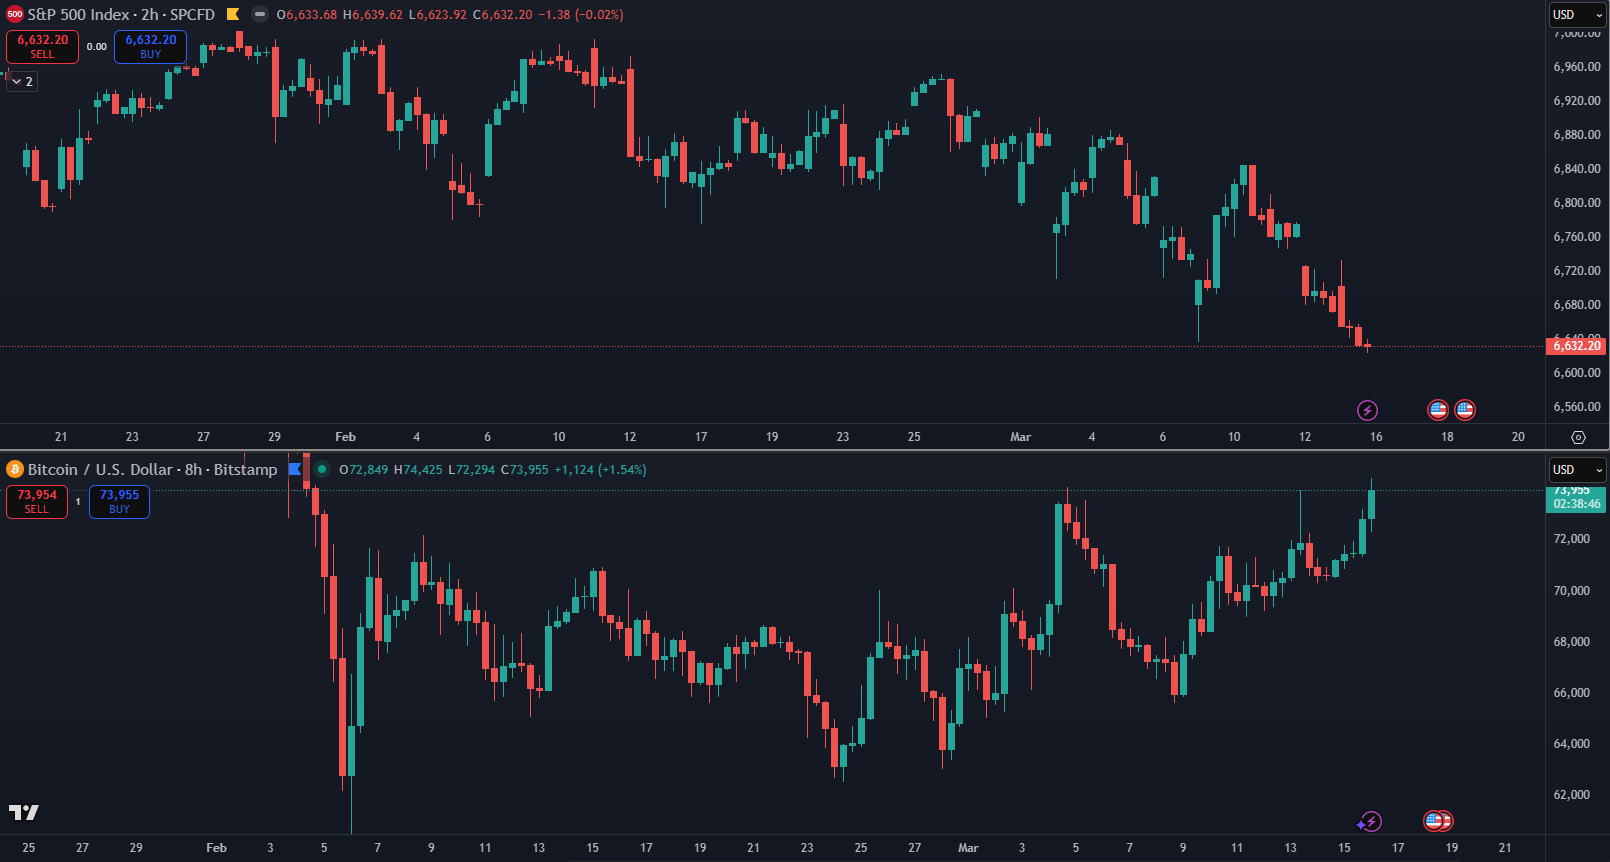The height and width of the screenshot is (862, 1610).
Task: Click the blue flag beside Bitstamp label
Action: click(295, 469)
